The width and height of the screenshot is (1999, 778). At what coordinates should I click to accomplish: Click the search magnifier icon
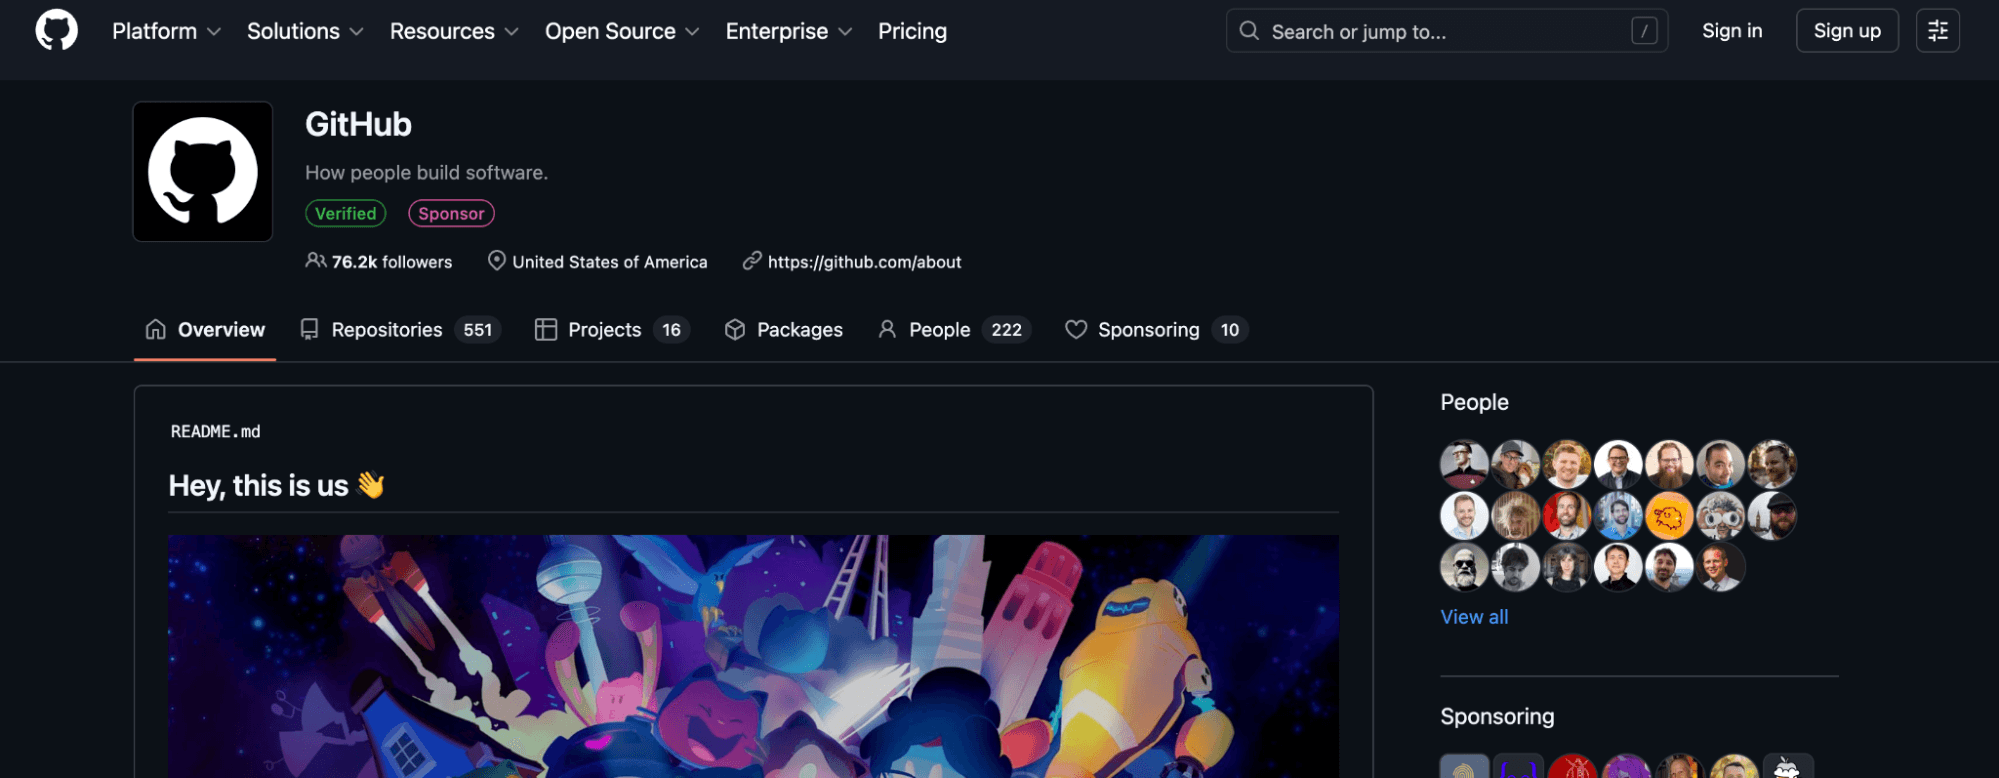point(1249,31)
